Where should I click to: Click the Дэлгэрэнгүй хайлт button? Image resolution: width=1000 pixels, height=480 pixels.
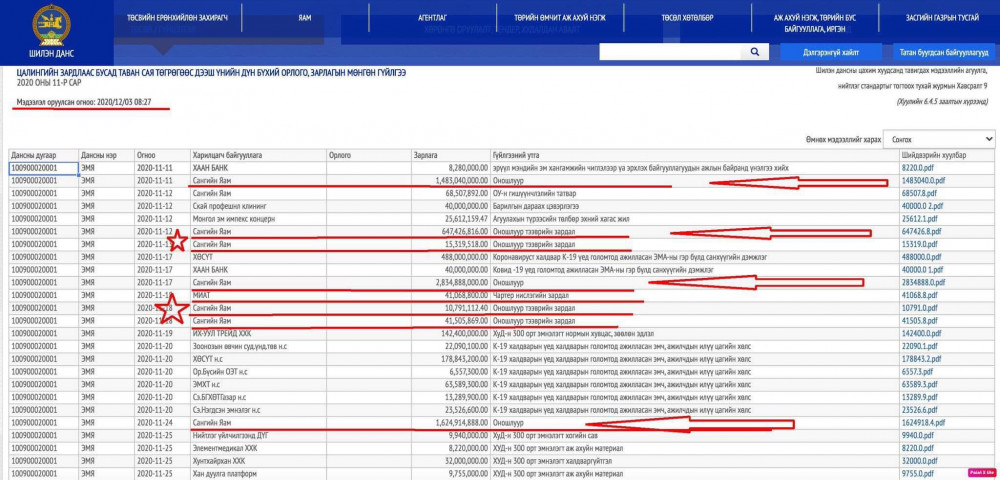pyautogui.click(x=831, y=52)
